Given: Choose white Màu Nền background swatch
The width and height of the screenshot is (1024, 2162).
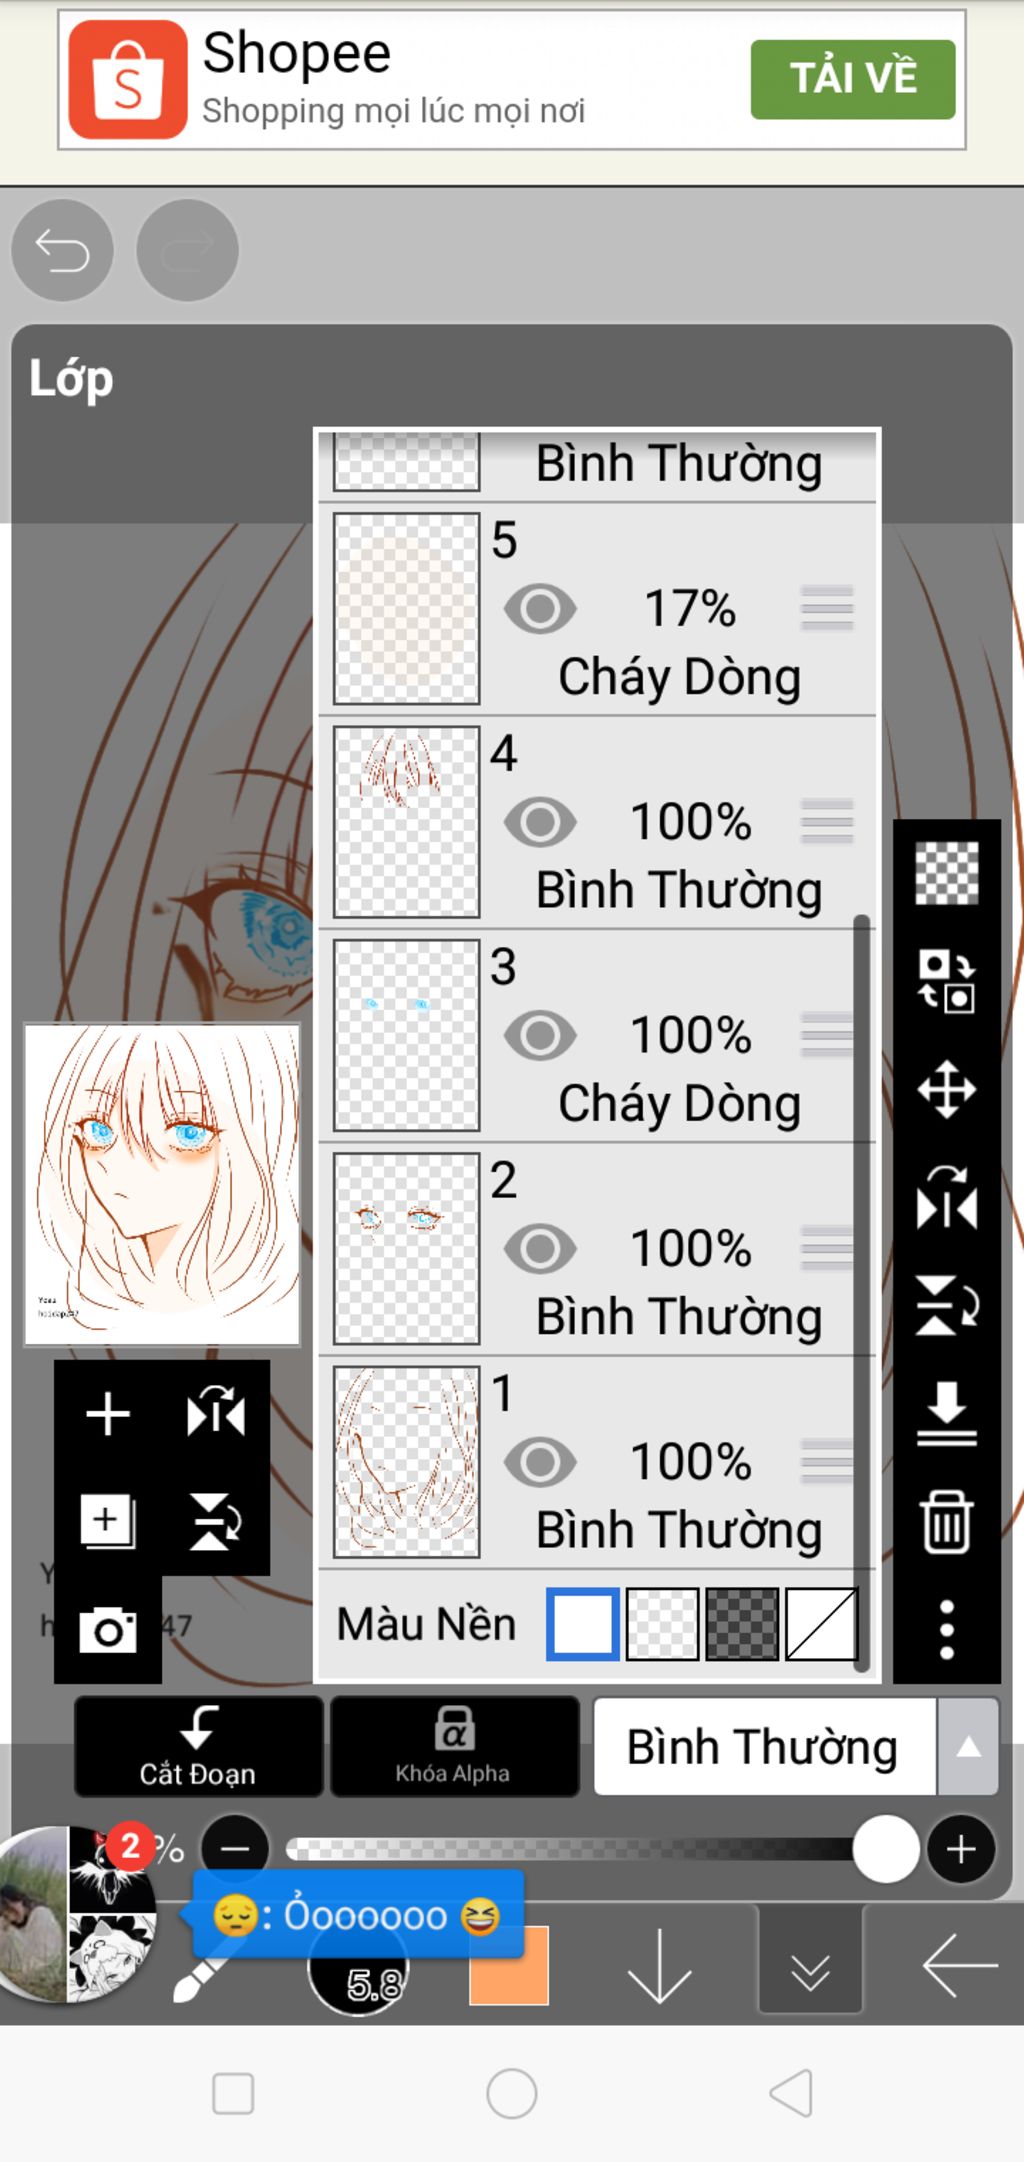Looking at the screenshot, I should point(583,1624).
